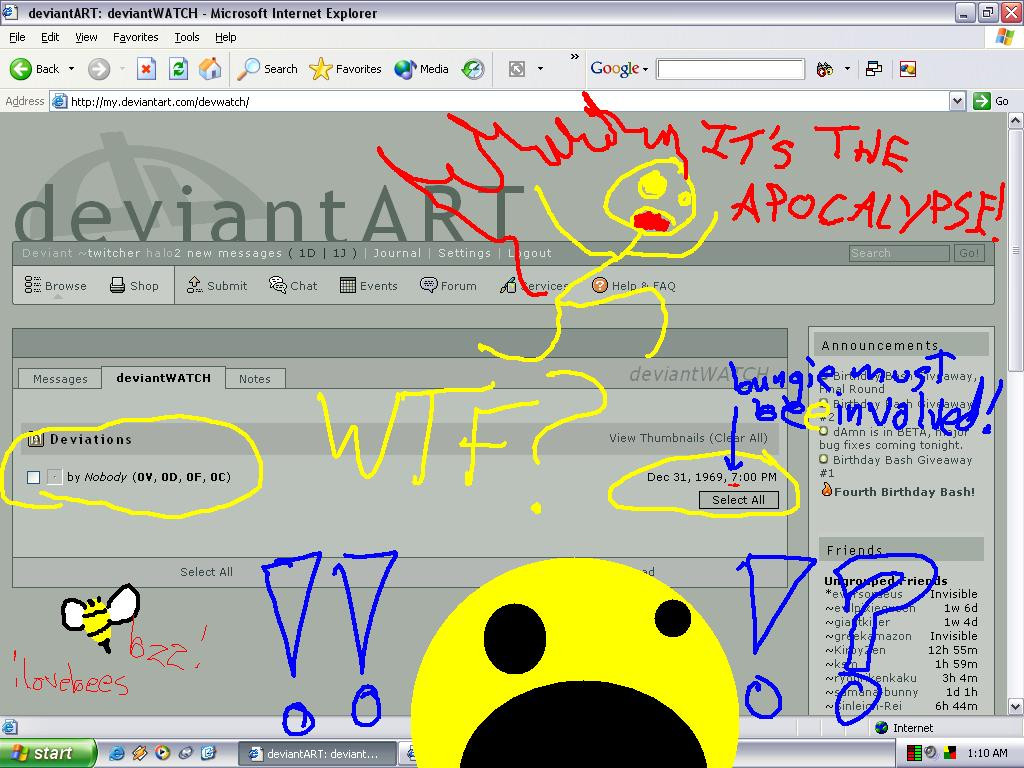
Task: Open Birthday Bash Giveaway #1 announcement
Action: click(896, 466)
